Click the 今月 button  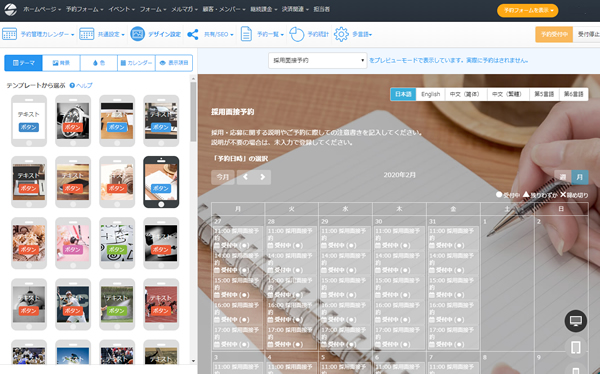[x=223, y=177]
